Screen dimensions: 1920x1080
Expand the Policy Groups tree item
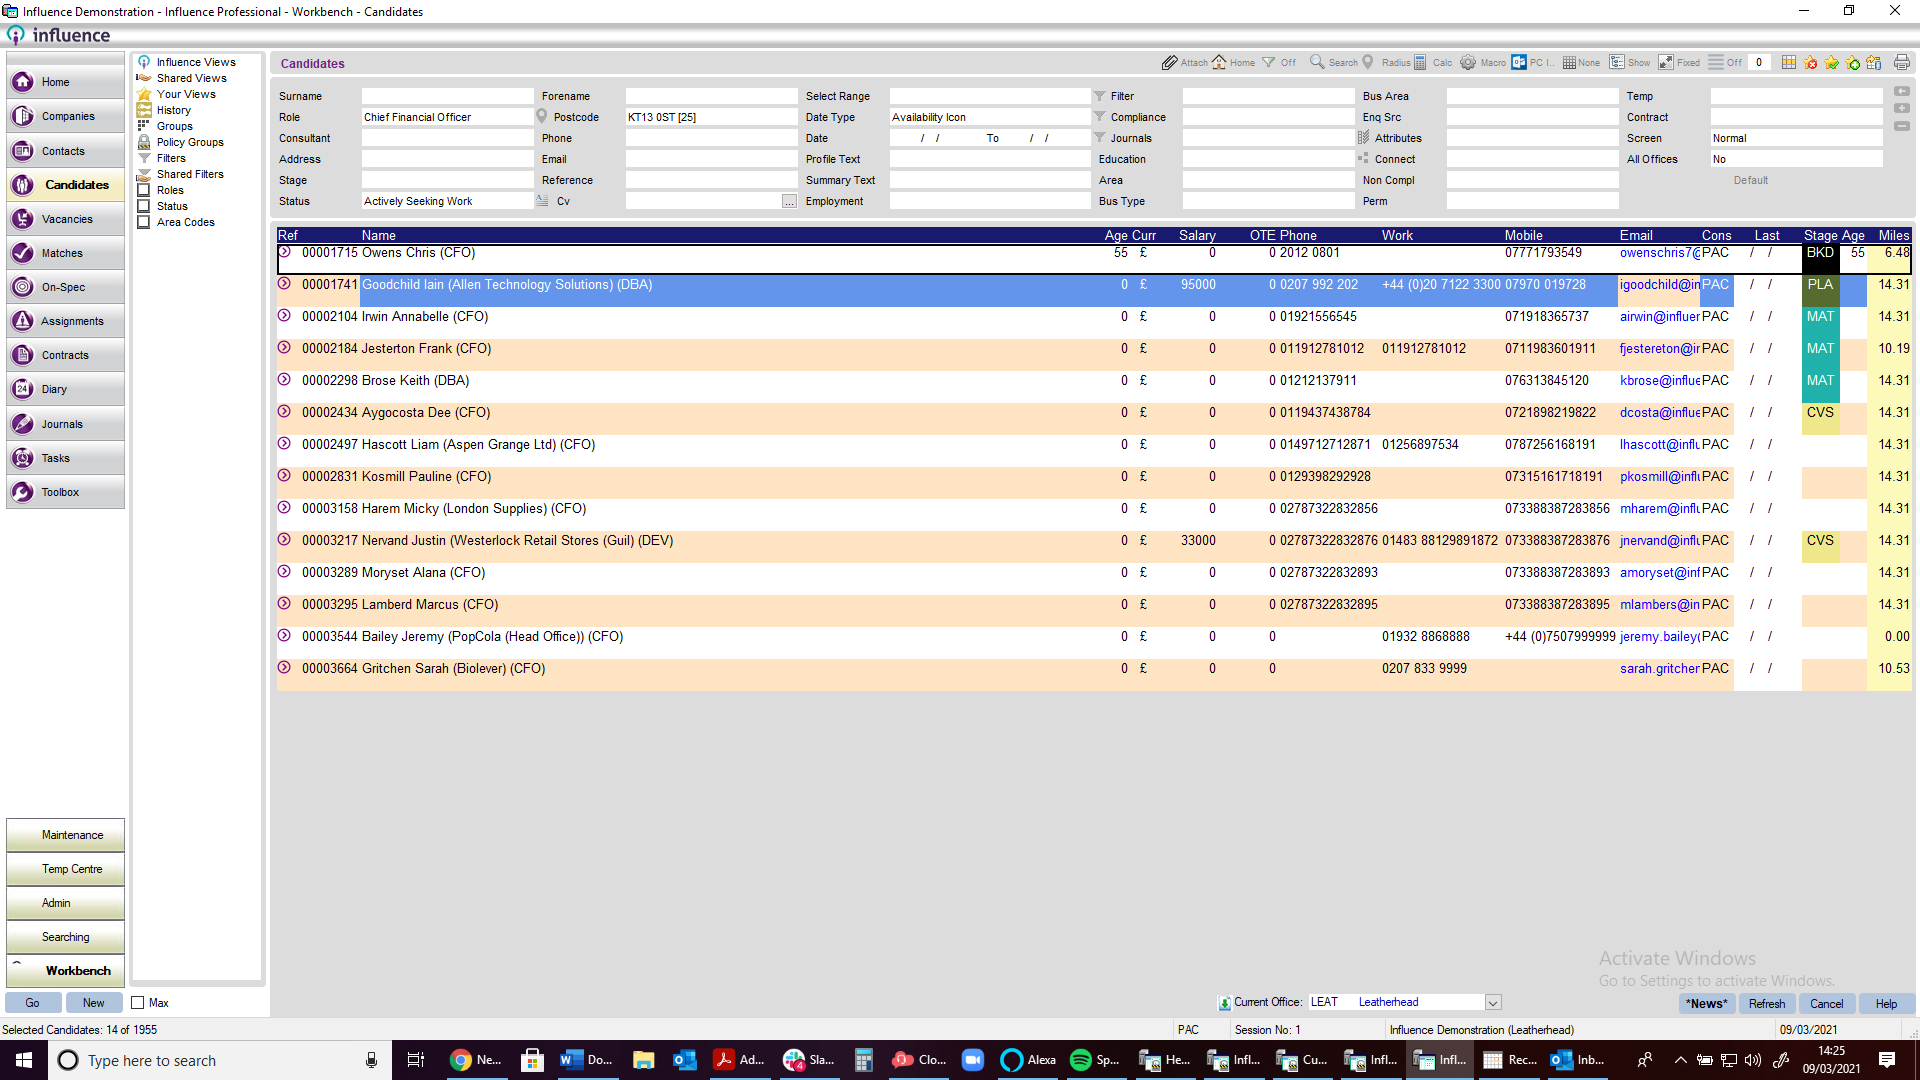(x=189, y=141)
